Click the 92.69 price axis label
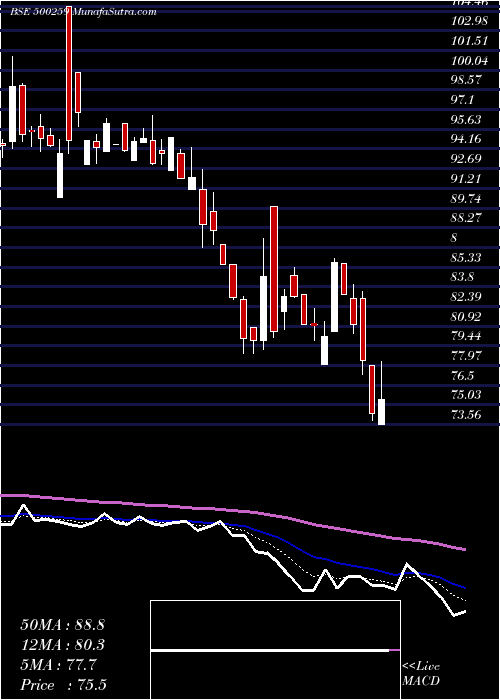This screenshot has height=700, width=500. (466, 159)
